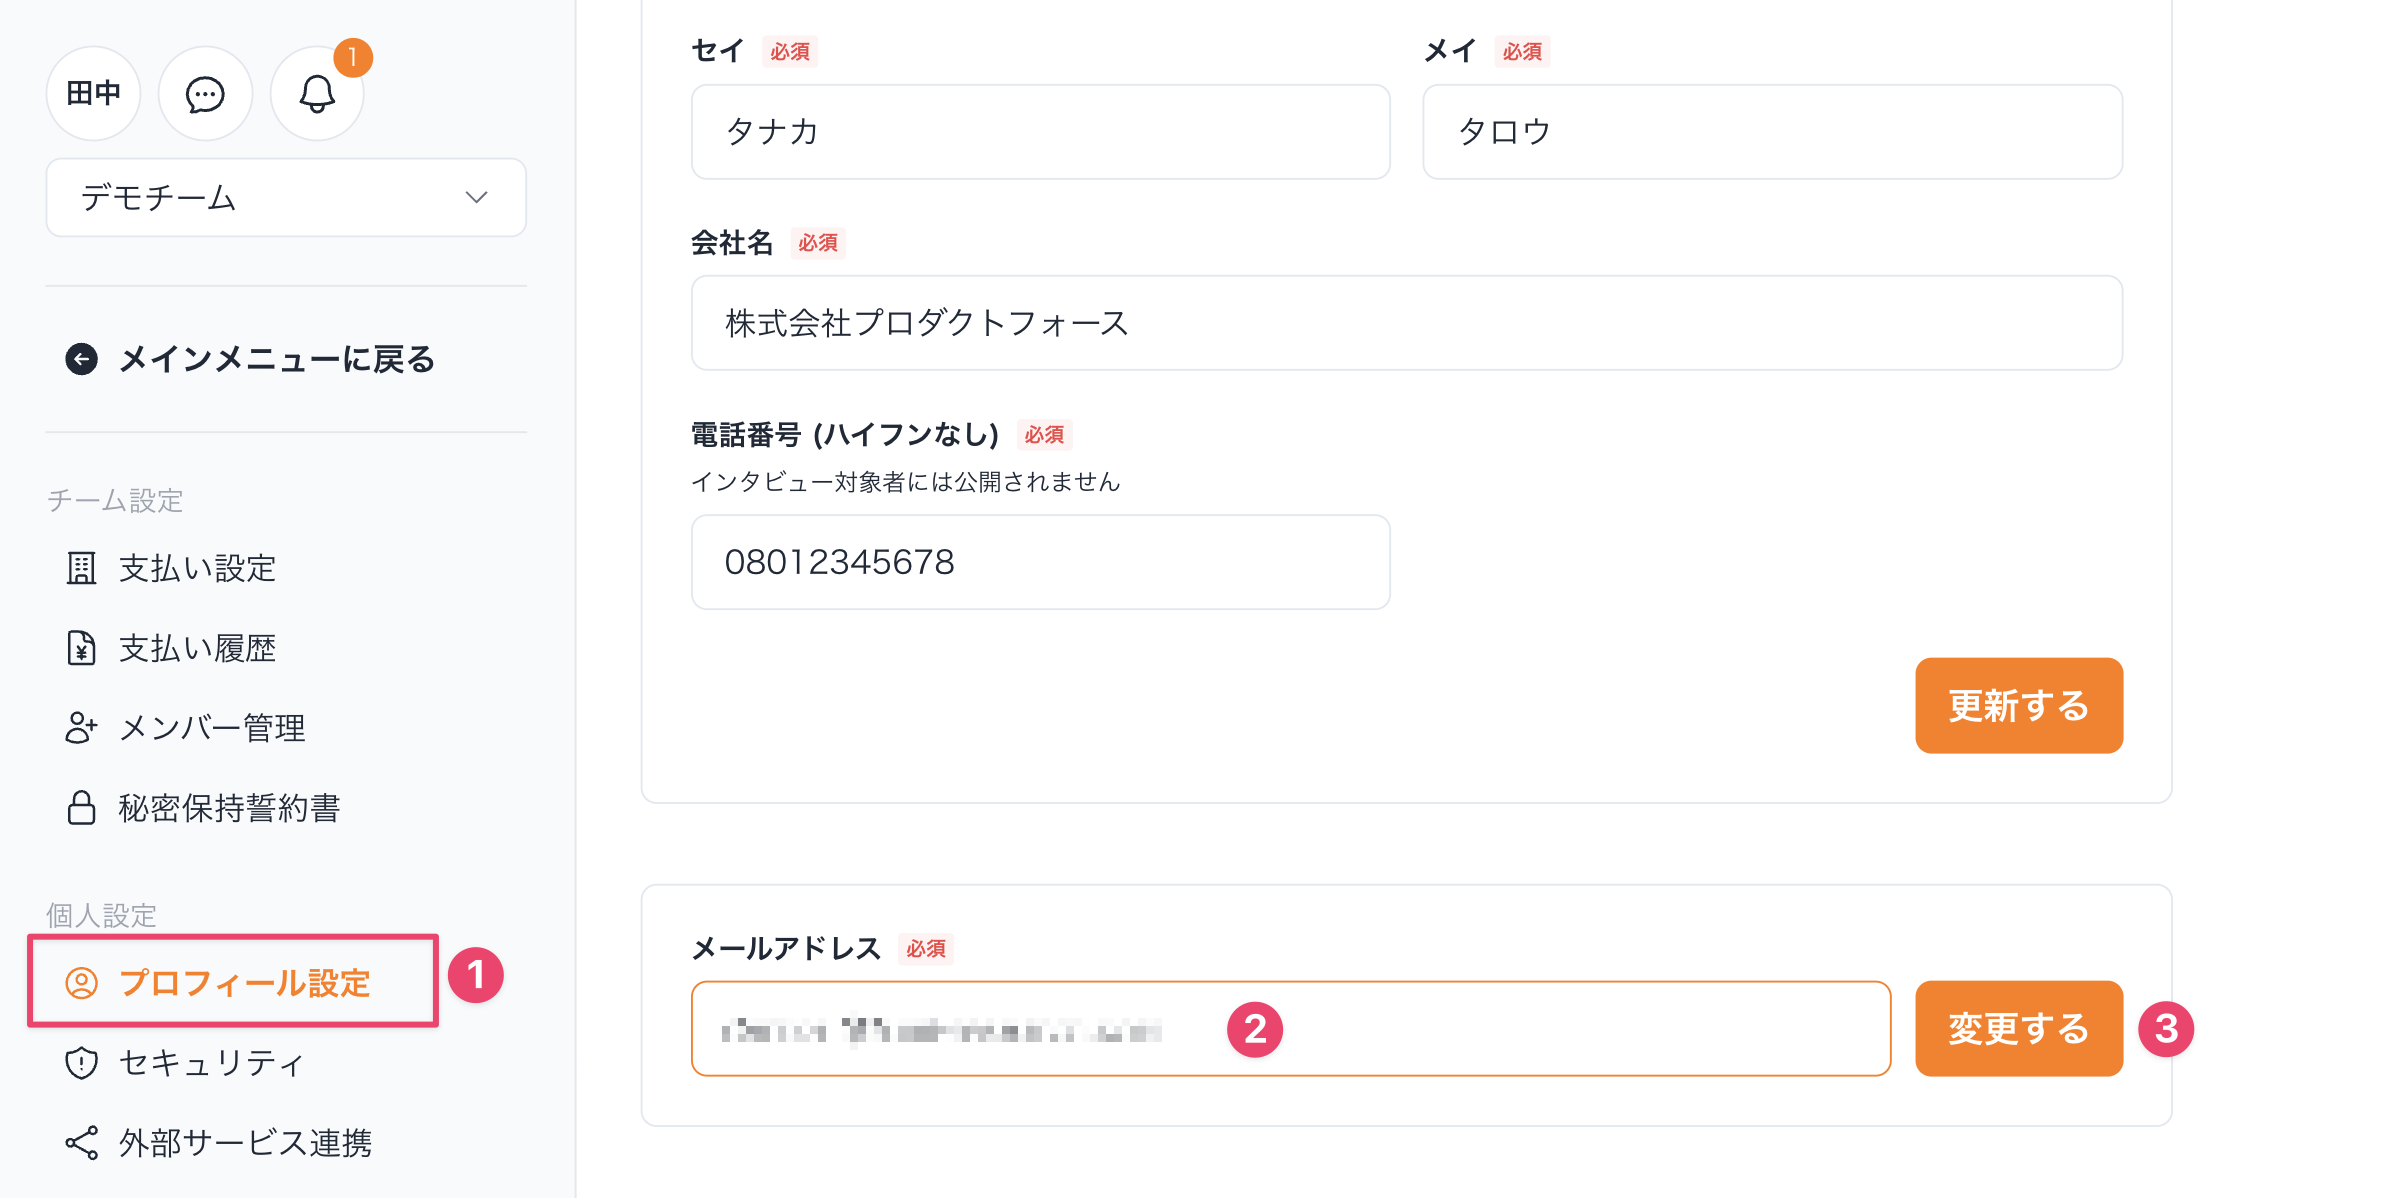This screenshot has width=2400, height=1198.
Task: Click the 田中 user avatar
Action: coord(93,94)
